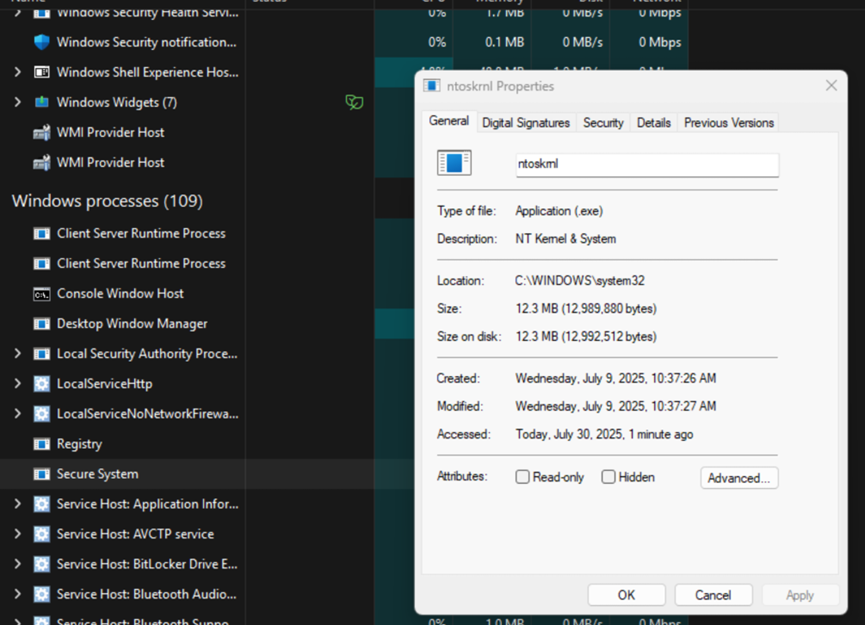Click the Windows Shell Experience Host icon

[x=41, y=72]
